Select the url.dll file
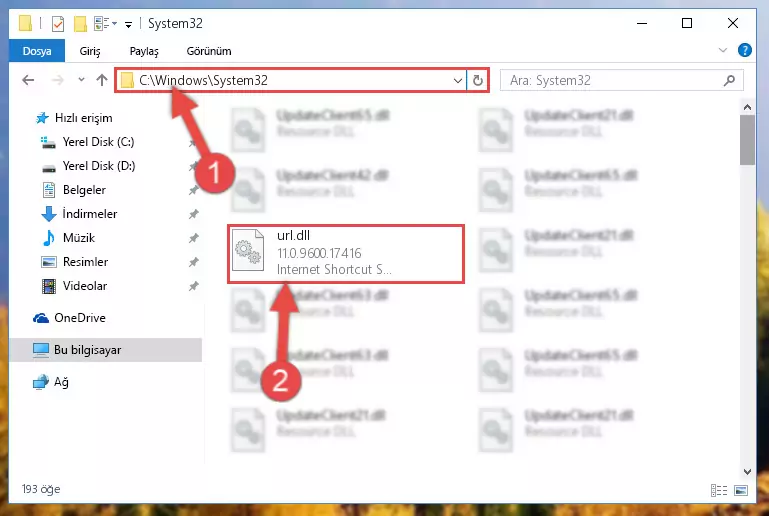 click(346, 254)
